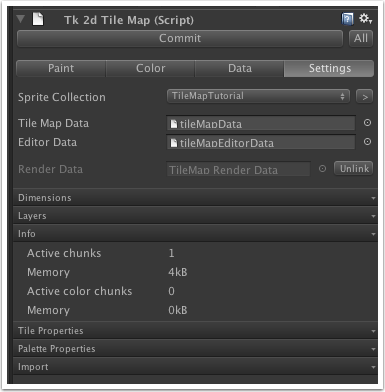Open the component gear settings menu

click(365, 19)
